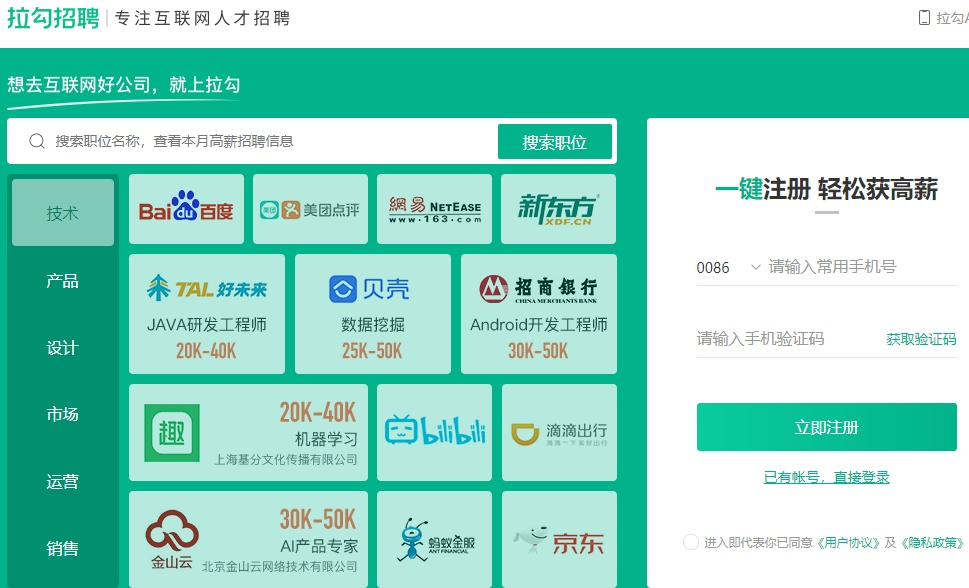The height and width of the screenshot is (588, 969).
Task: Open the 新东方 XDF.CN logo tile
Action: click(x=559, y=208)
